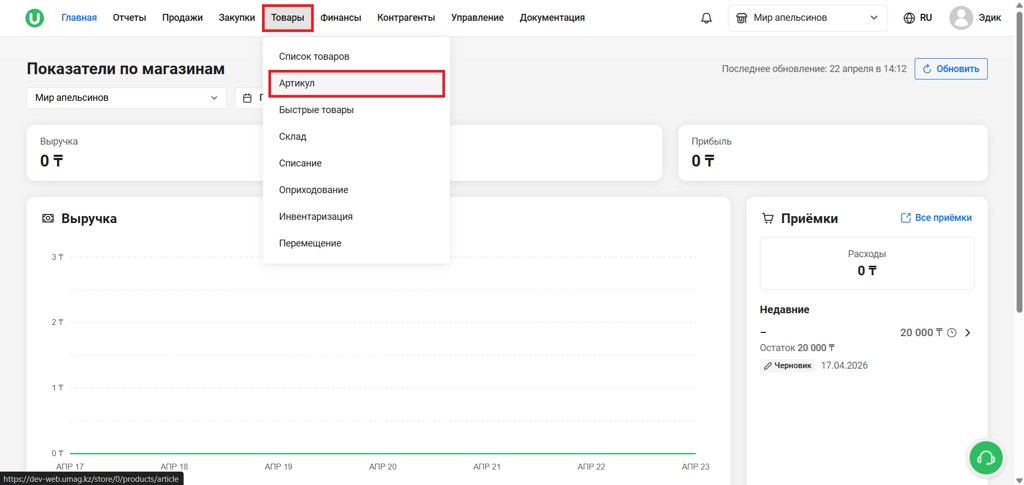This screenshot has width=1024, height=485.
Task: Open the Эдик user avatar
Action: (x=961, y=18)
